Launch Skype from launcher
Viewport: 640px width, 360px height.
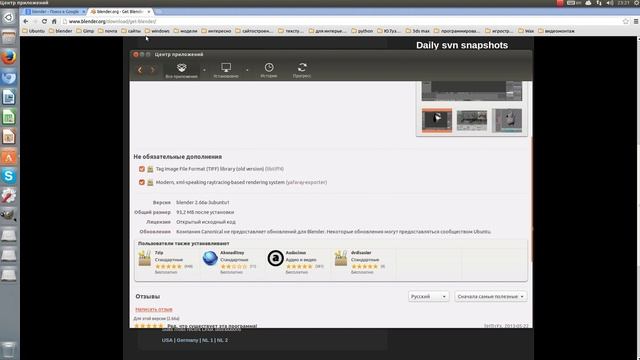point(9,176)
